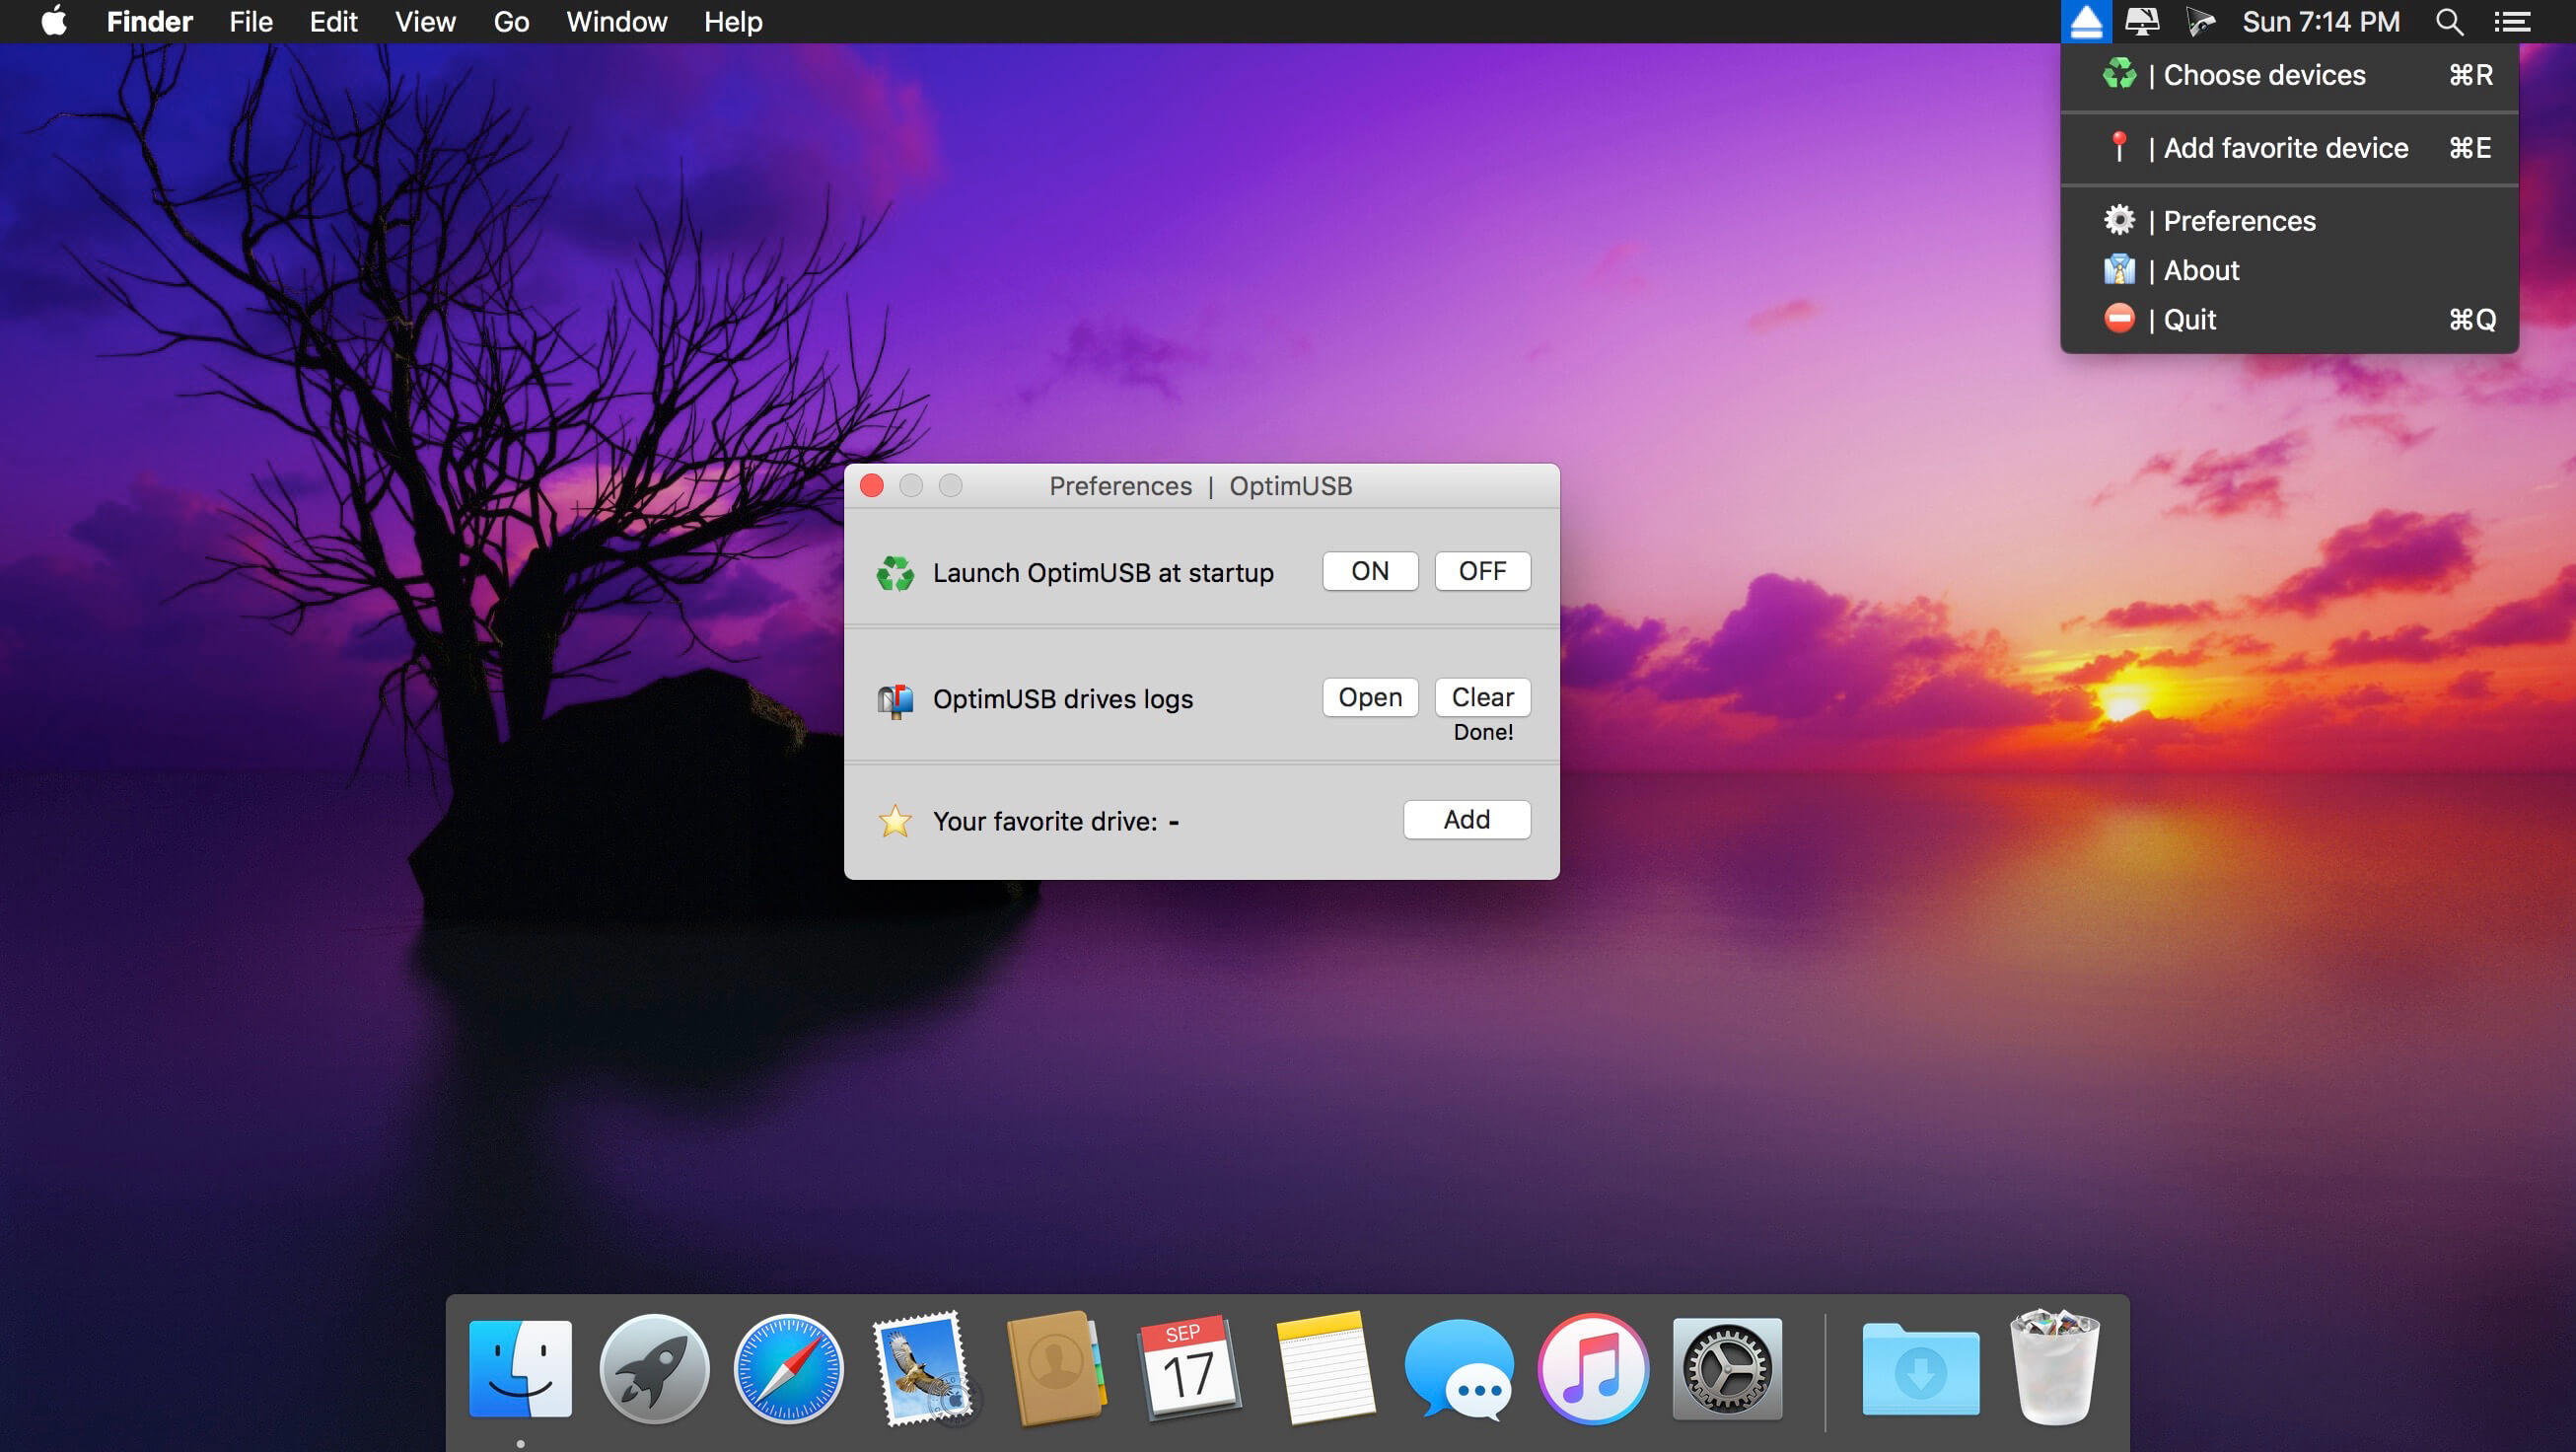Image resolution: width=2576 pixels, height=1452 pixels.
Task: Open the Help menu
Action: (x=733, y=22)
